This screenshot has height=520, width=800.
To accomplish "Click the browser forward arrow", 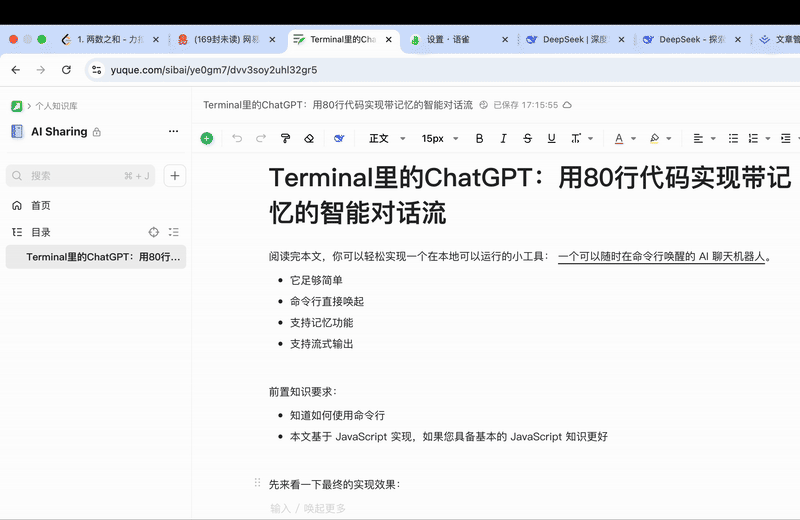I will pyautogui.click(x=41, y=70).
